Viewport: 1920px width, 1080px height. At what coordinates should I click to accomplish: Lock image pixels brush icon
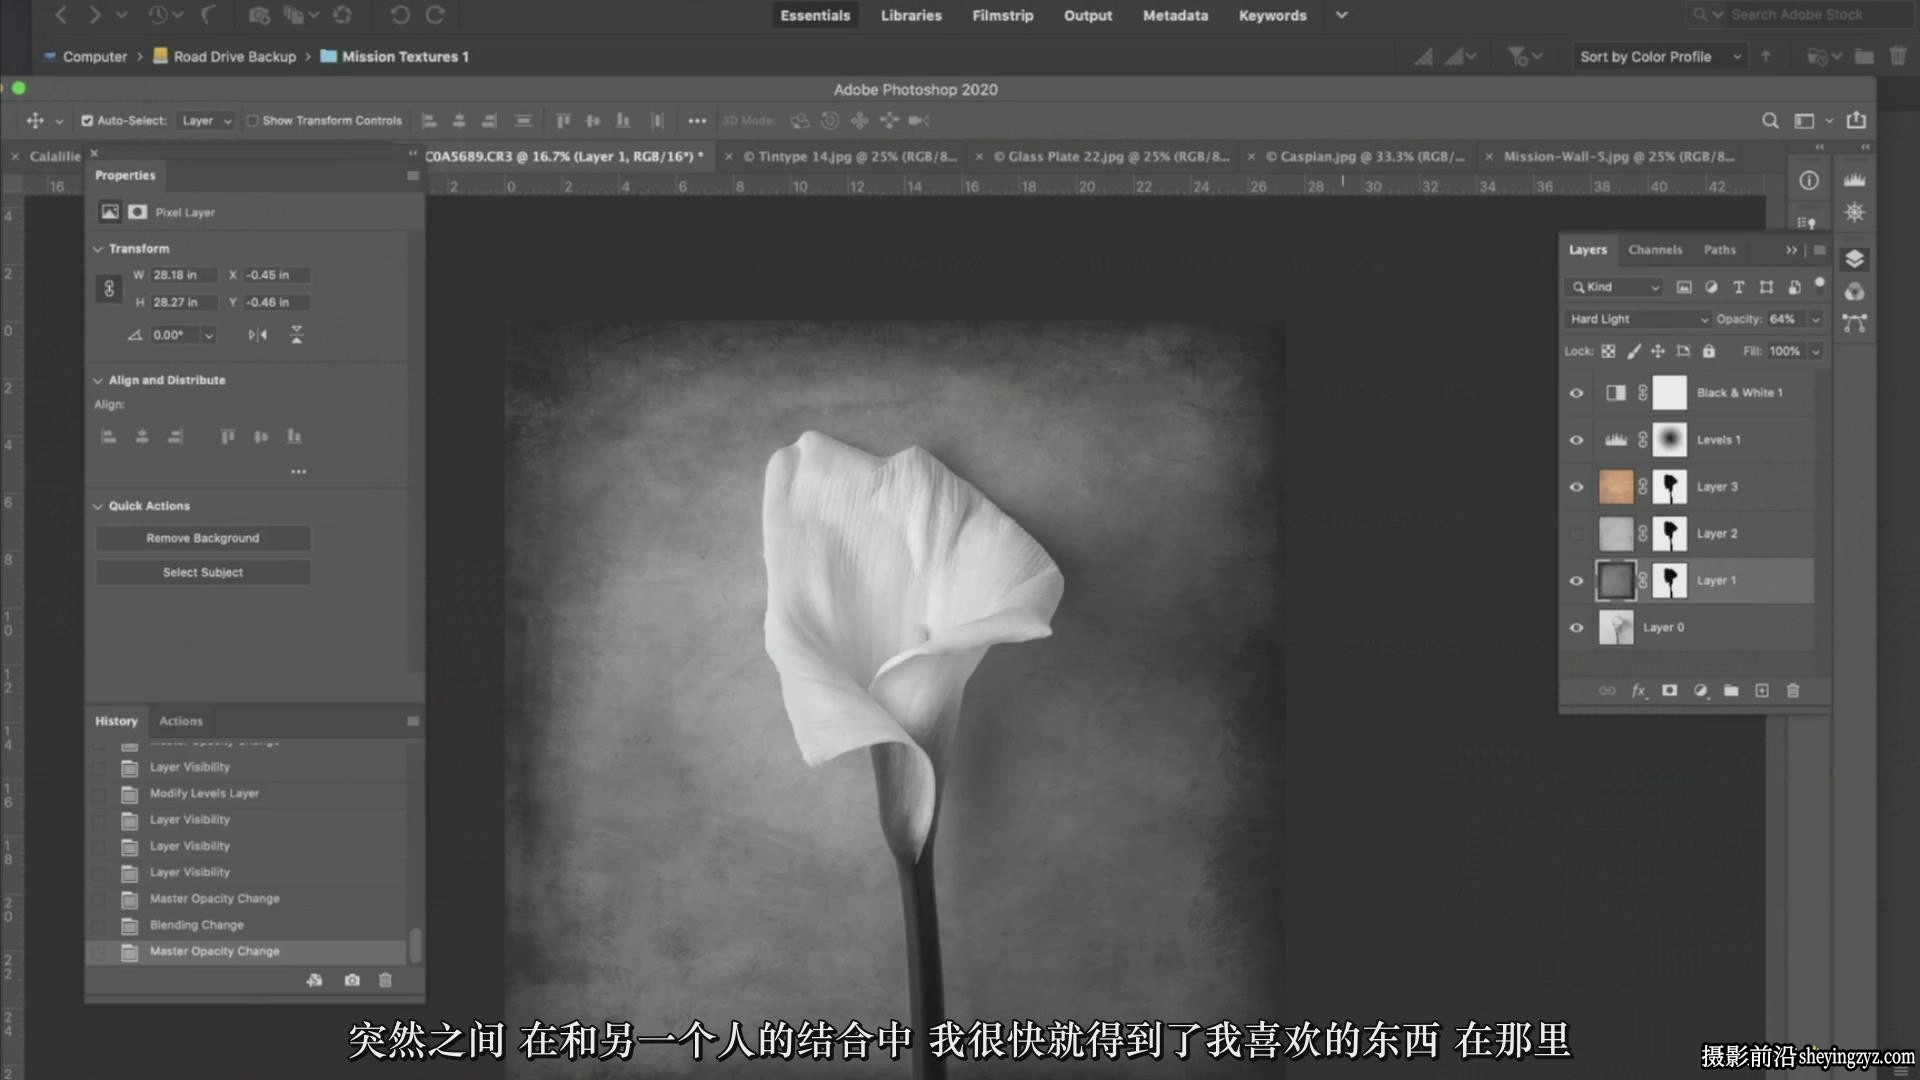coord(1634,351)
